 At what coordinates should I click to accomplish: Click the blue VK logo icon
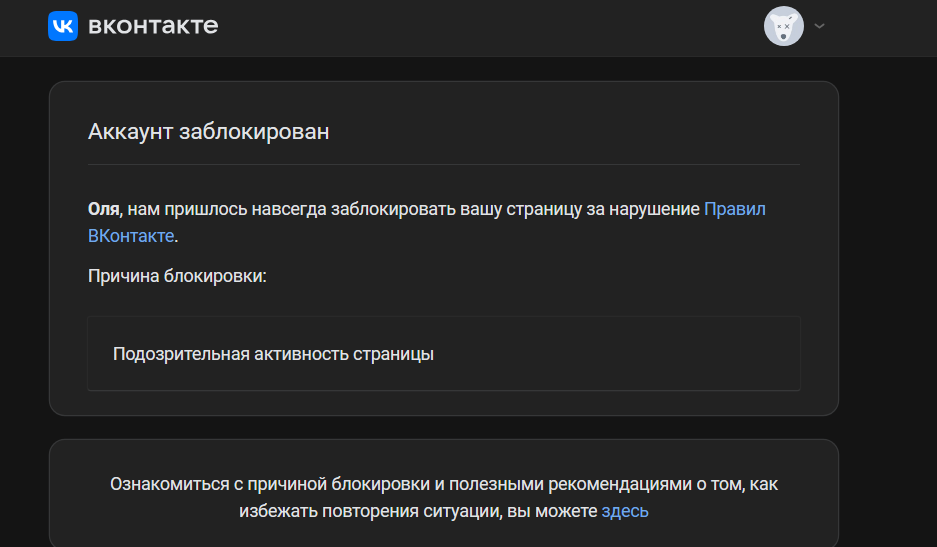[63, 26]
